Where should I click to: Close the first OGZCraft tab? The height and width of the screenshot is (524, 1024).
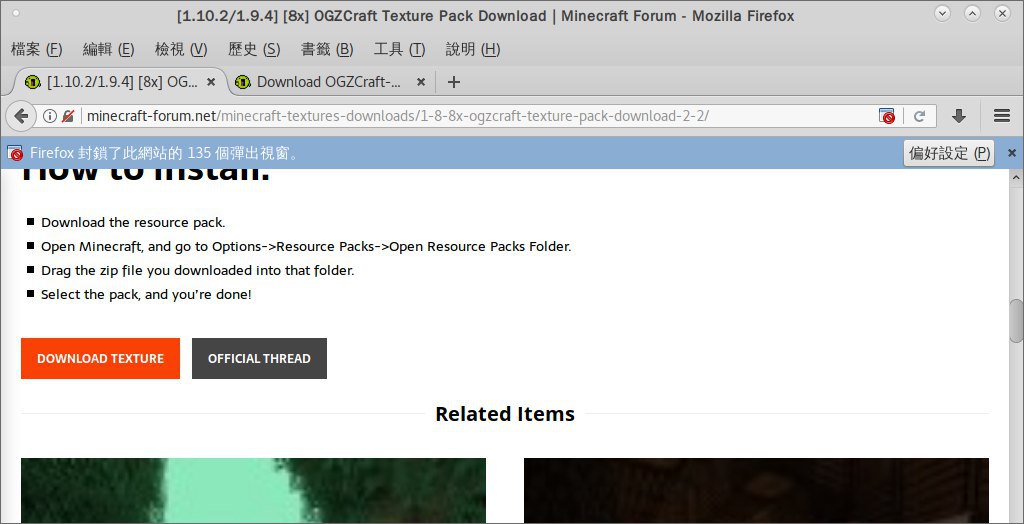point(211,82)
